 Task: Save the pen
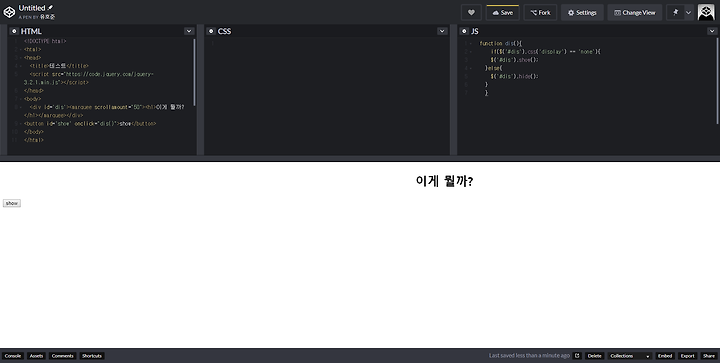pos(503,12)
